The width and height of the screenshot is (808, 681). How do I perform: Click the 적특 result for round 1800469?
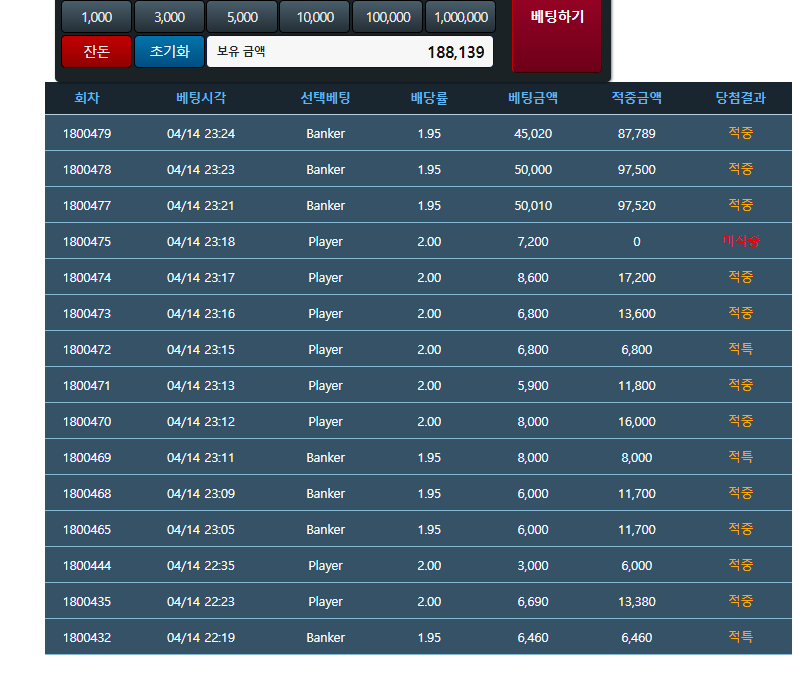740,457
